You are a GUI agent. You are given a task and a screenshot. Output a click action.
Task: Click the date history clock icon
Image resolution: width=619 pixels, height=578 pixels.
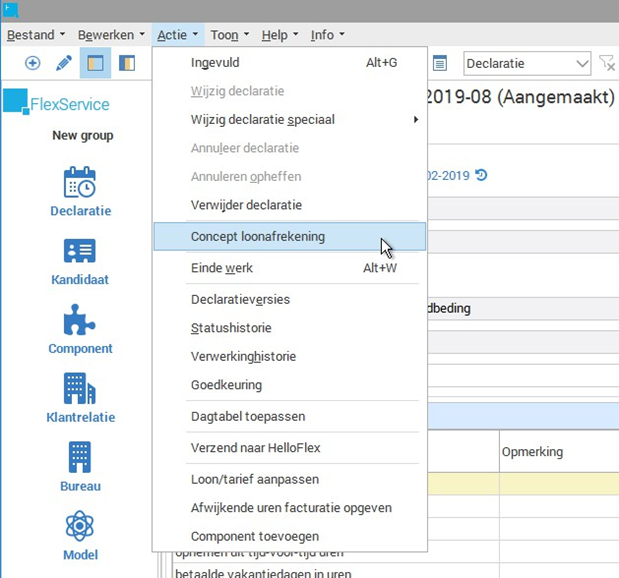(481, 176)
